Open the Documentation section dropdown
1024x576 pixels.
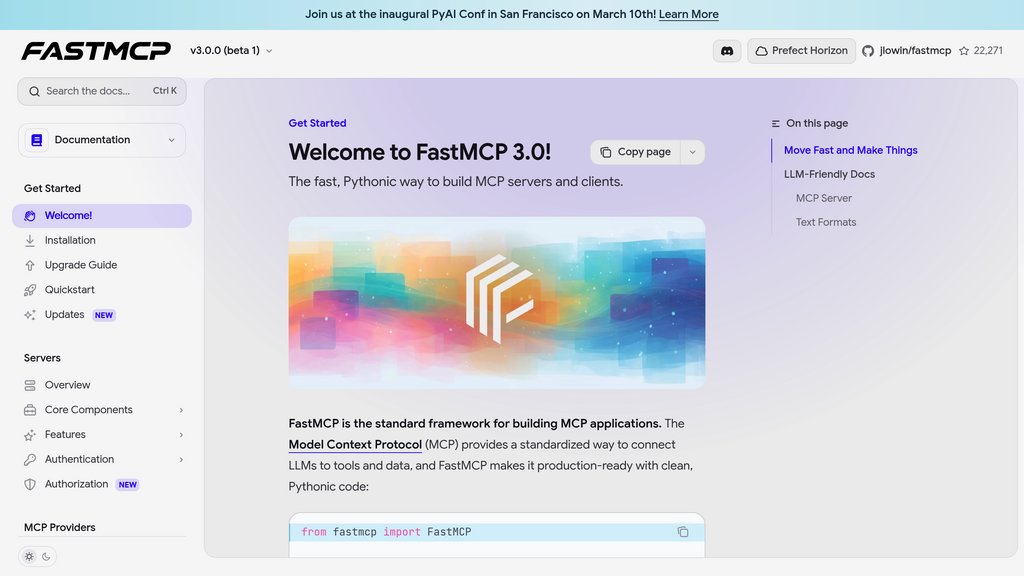click(101, 140)
